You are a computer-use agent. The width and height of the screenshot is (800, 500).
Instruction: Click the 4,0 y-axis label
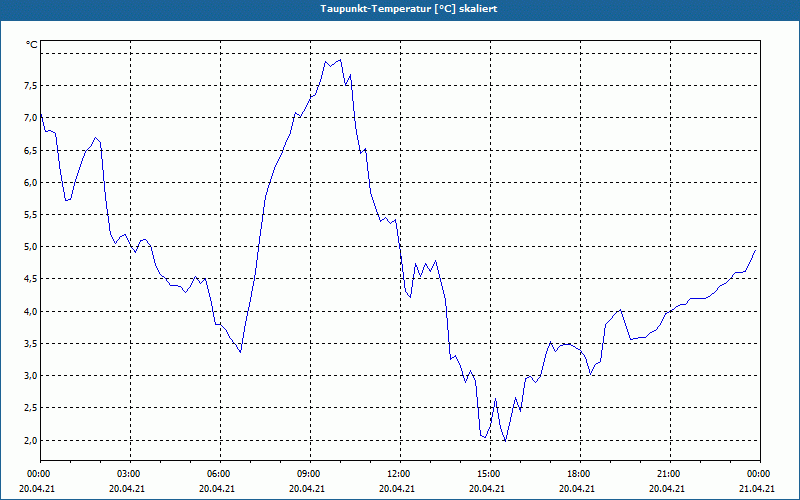(30, 311)
